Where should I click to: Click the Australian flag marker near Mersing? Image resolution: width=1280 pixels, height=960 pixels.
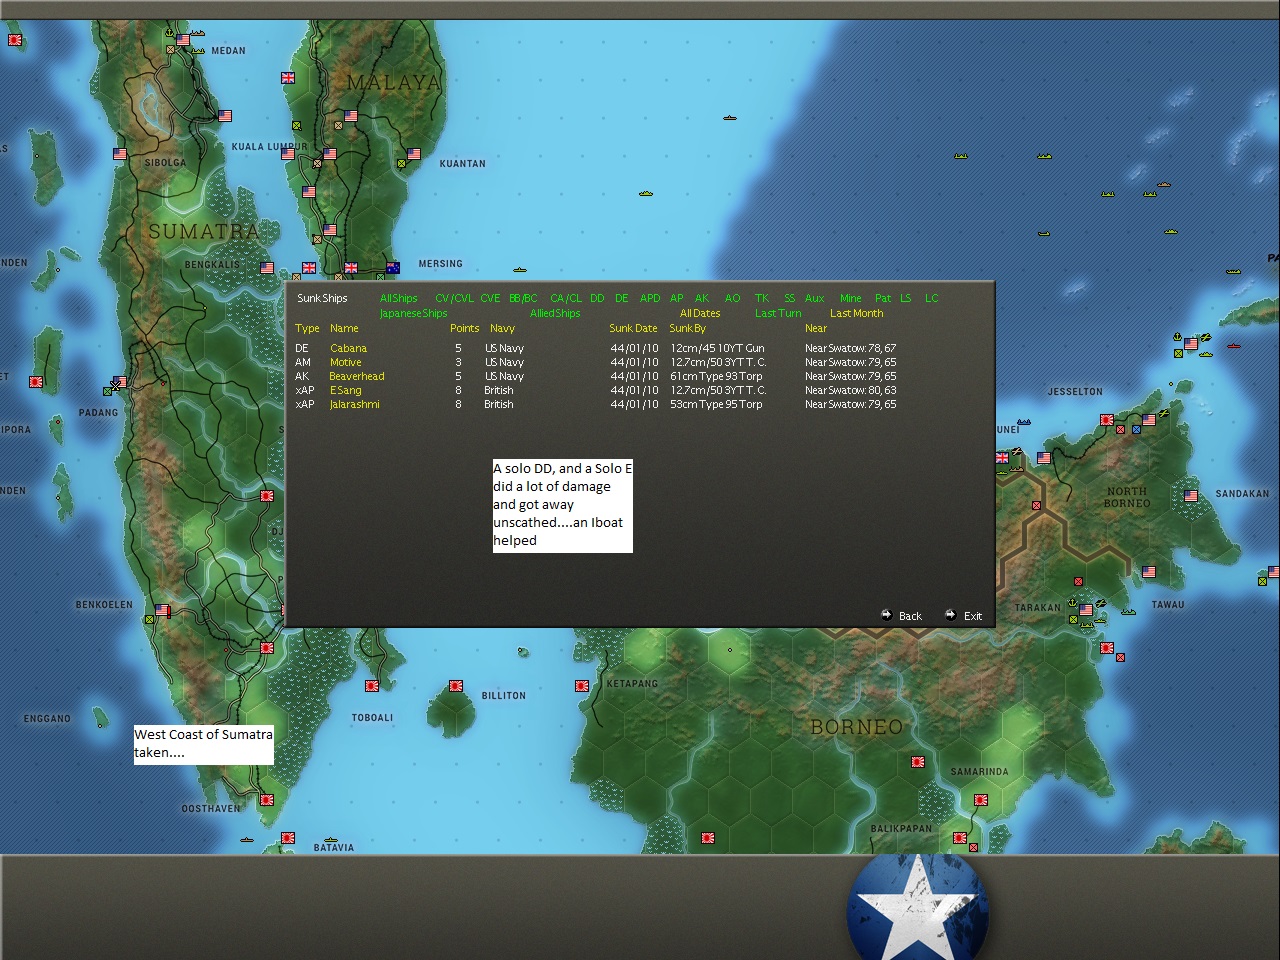tap(393, 268)
